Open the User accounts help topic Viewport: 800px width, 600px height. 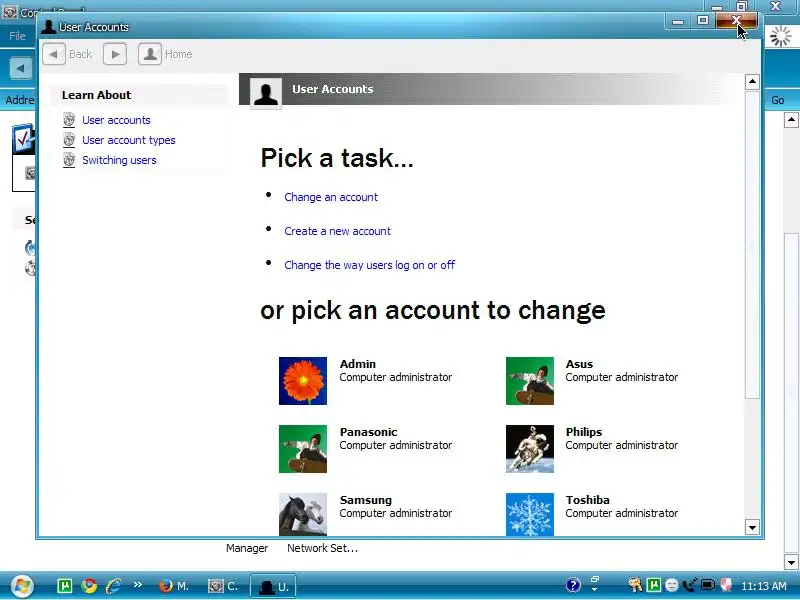click(x=116, y=120)
